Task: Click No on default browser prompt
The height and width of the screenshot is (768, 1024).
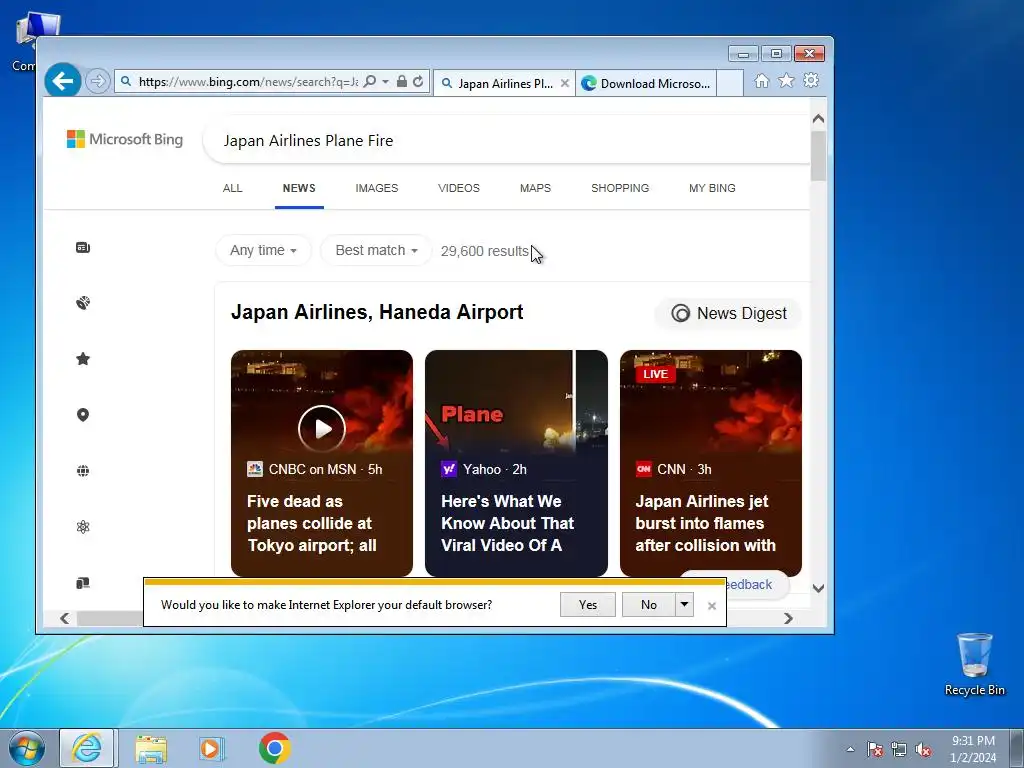Action: coord(648,605)
